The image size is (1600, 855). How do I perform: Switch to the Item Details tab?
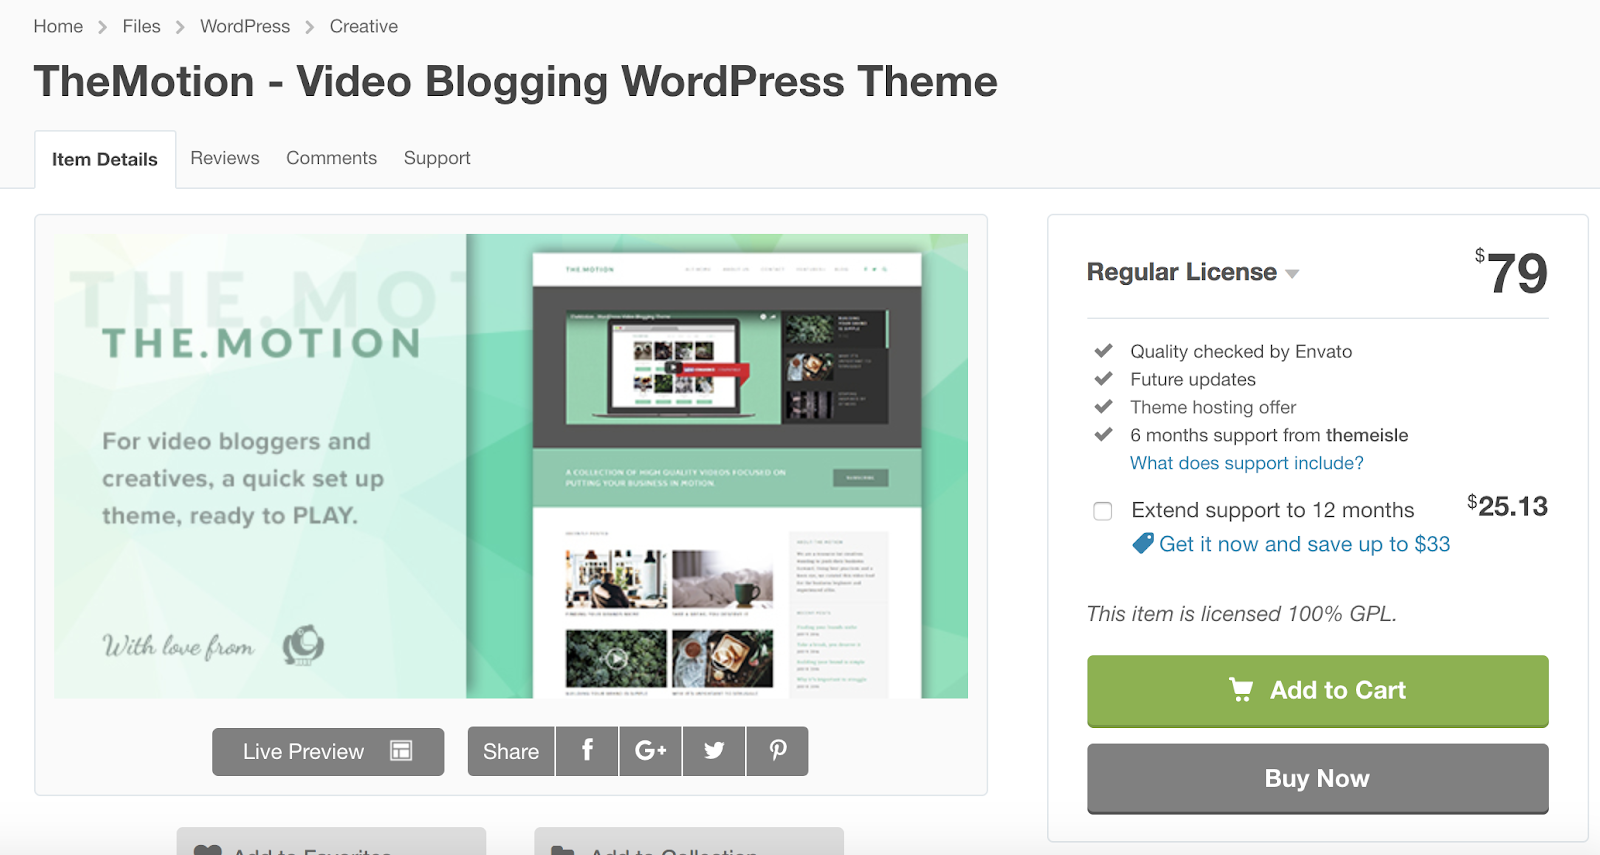coord(105,159)
